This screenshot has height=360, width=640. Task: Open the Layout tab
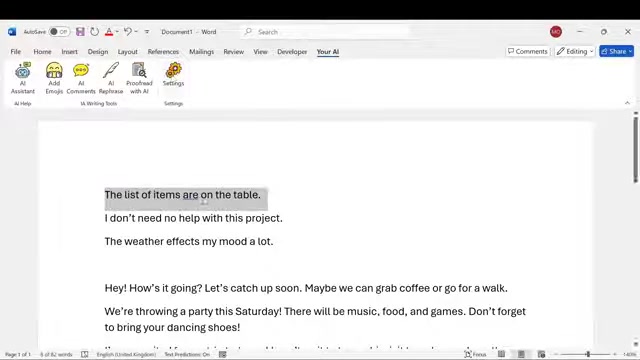point(128,52)
